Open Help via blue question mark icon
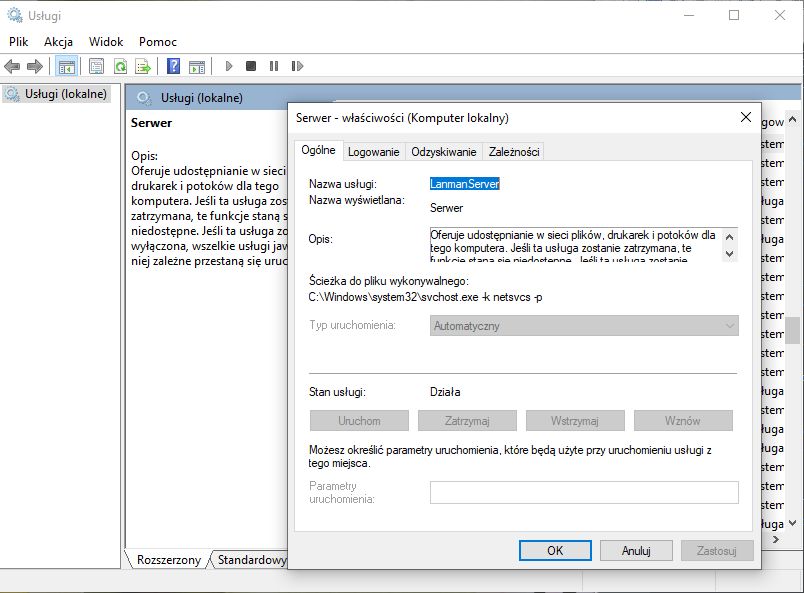This screenshot has height=593, width=804. pyautogui.click(x=174, y=66)
